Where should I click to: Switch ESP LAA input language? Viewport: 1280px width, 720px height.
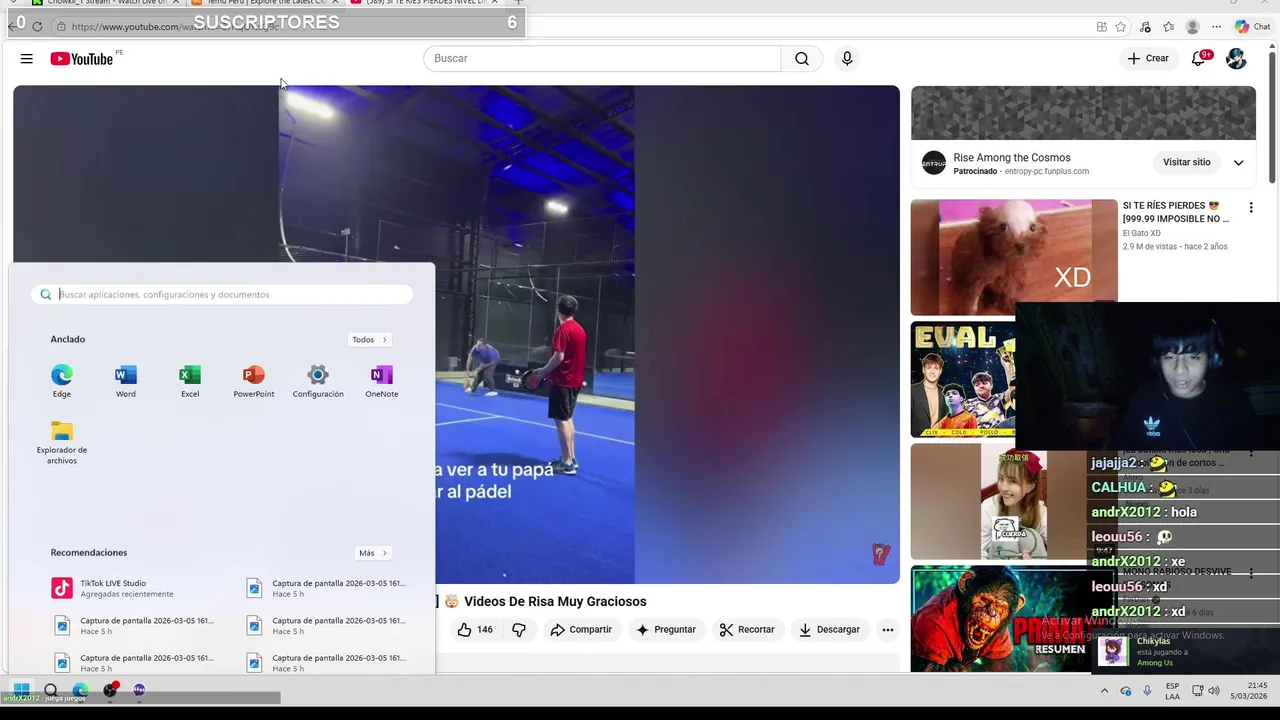tap(1173, 691)
